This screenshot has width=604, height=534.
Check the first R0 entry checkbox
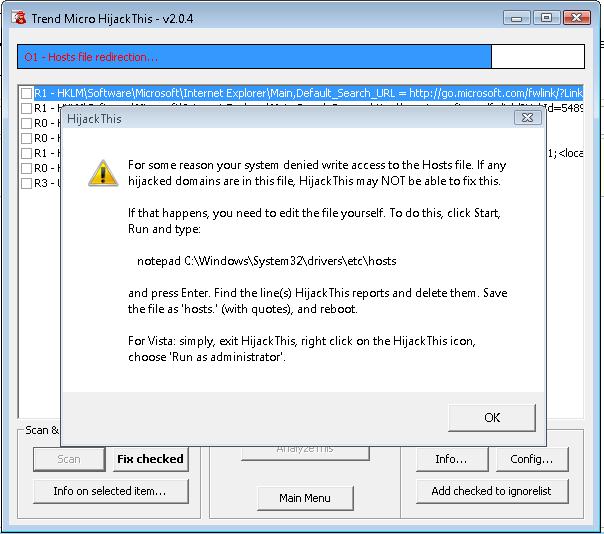tap(27, 123)
